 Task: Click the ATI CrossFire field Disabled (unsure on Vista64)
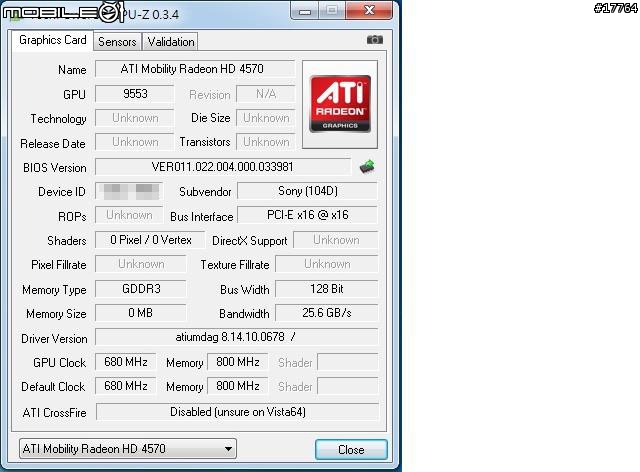pyautogui.click(x=237, y=412)
